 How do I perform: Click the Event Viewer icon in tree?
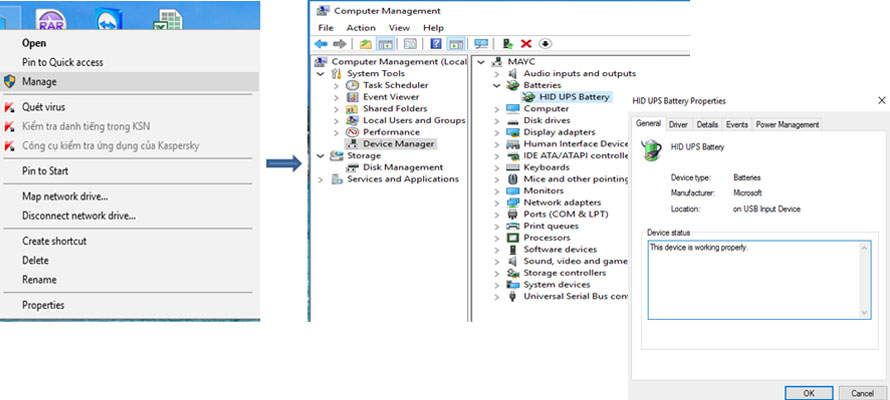353,97
